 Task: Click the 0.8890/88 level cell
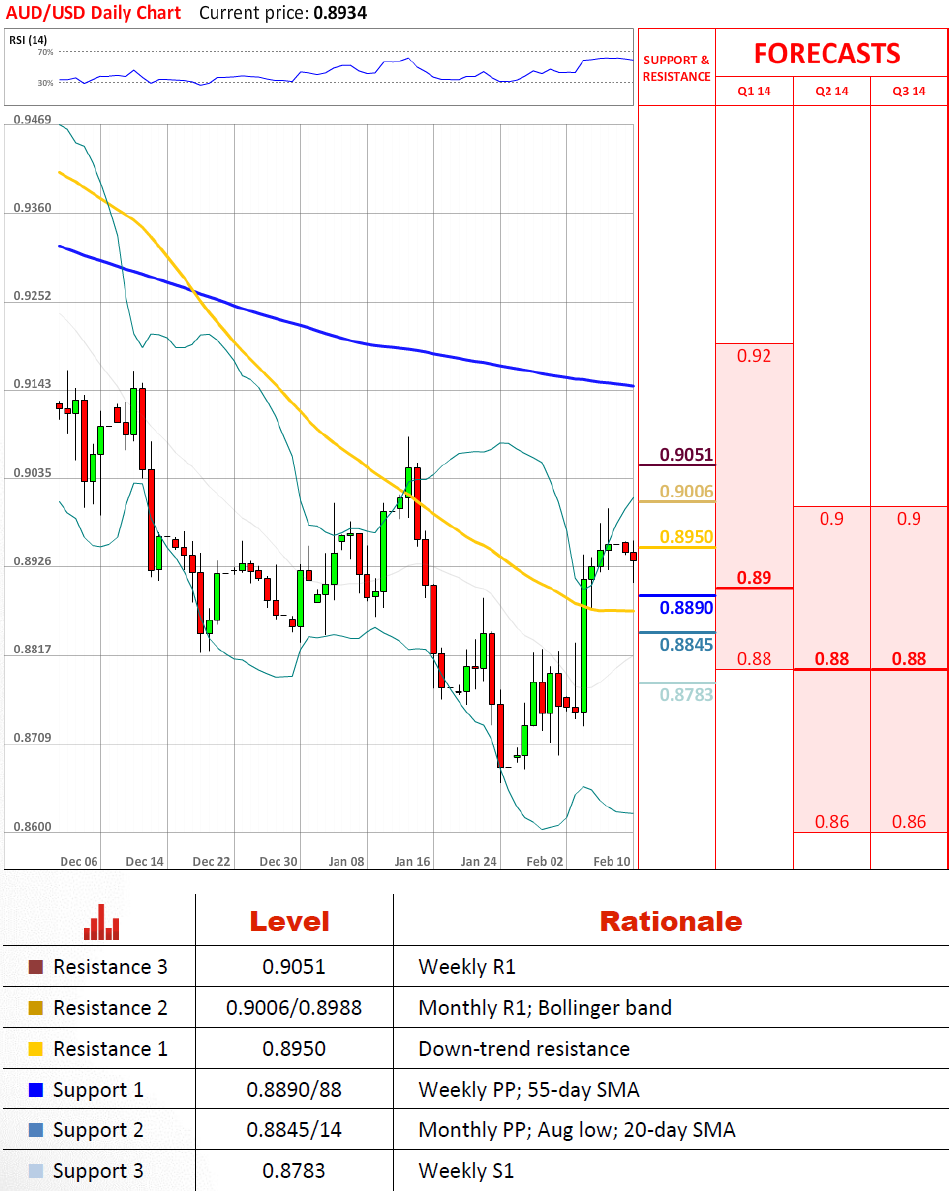tap(294, 1090)
